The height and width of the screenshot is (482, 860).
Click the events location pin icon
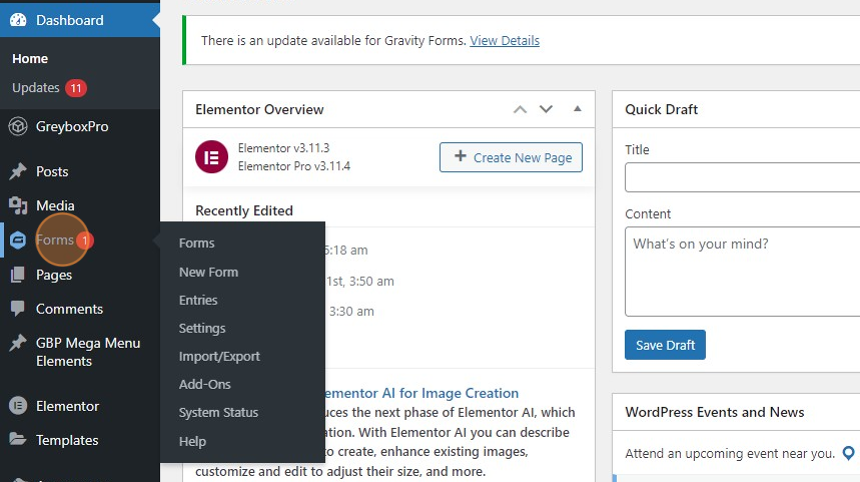[848, 453]
